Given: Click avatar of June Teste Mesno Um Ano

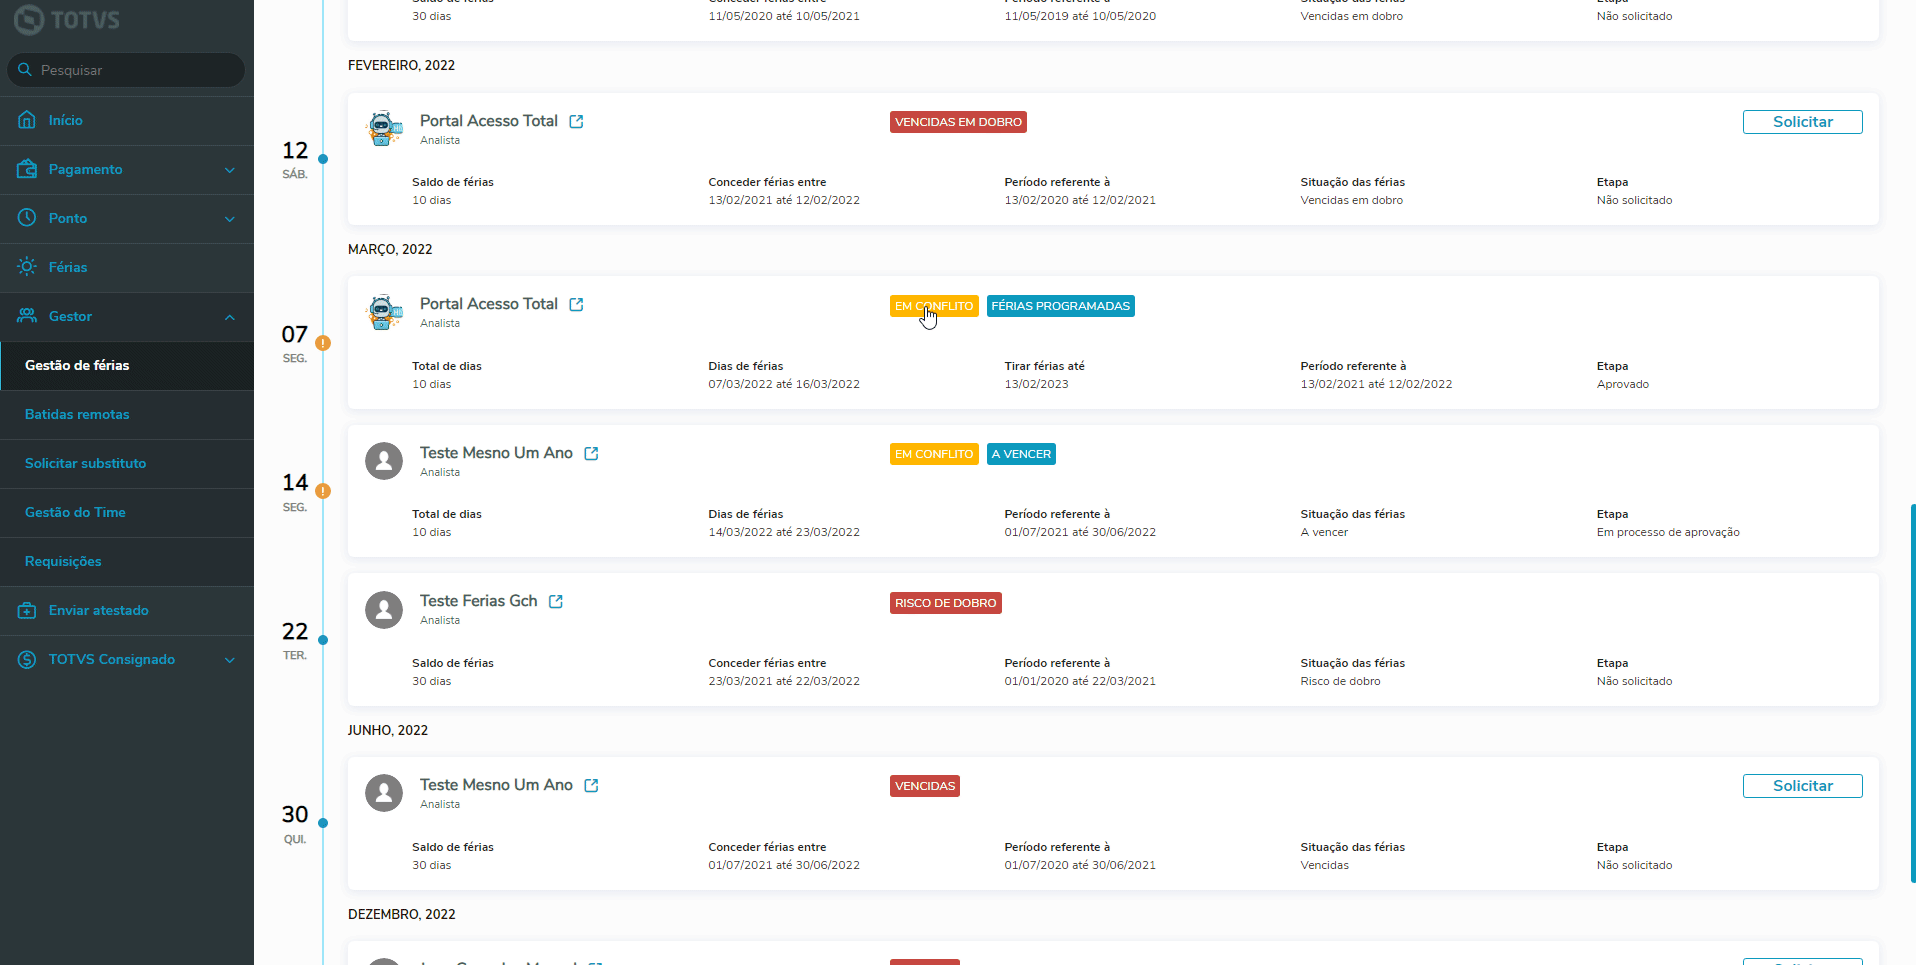Looking at the screenshot, I should click(x=384, y=793).
